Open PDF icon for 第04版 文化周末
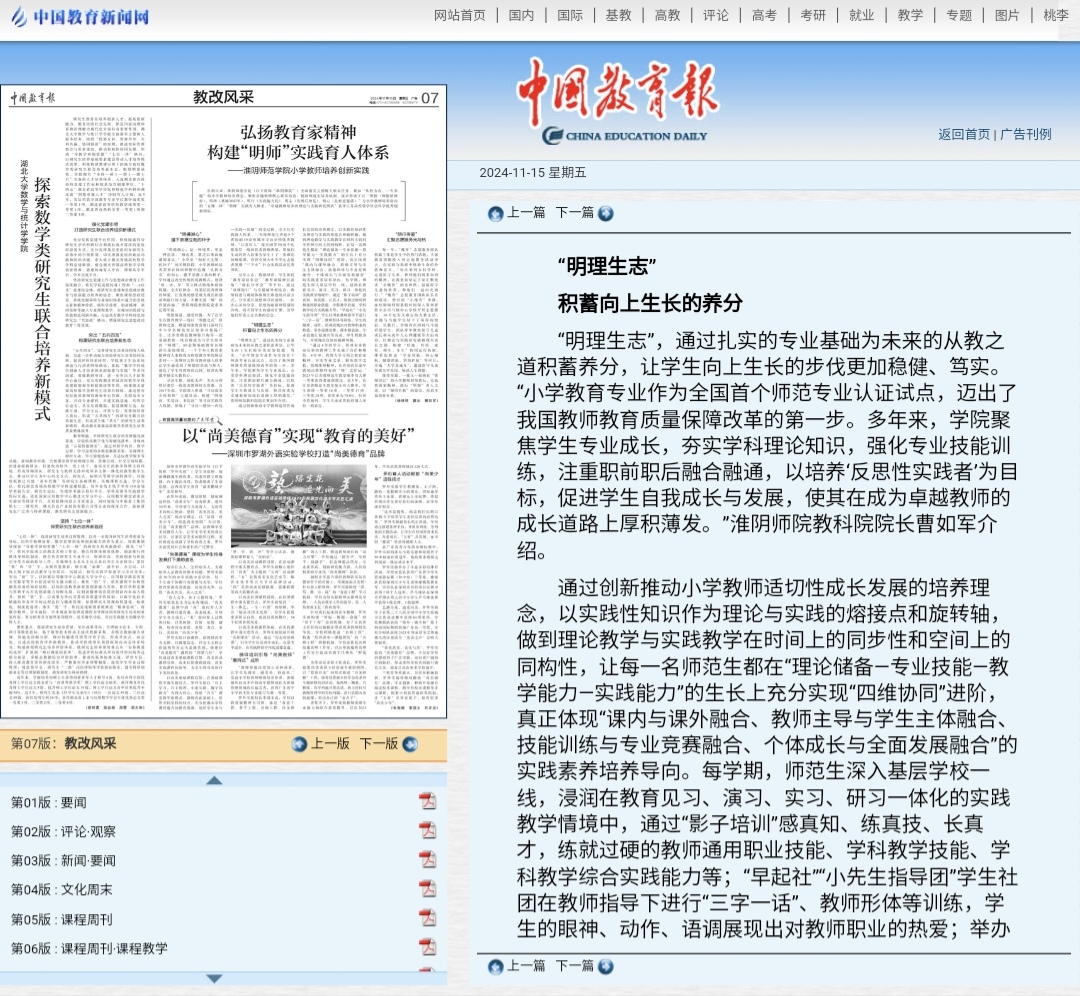The height and width of the screenshot is (996, 1080). [427, 888]
